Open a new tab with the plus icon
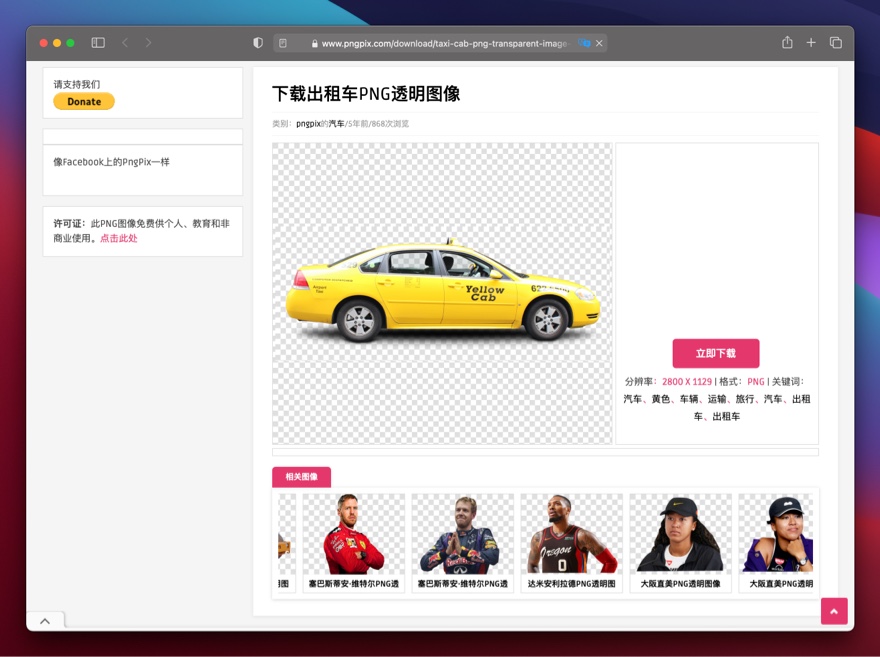Image resolution: width=880 pixels, height=657 pixels. (x=811, y=43)
